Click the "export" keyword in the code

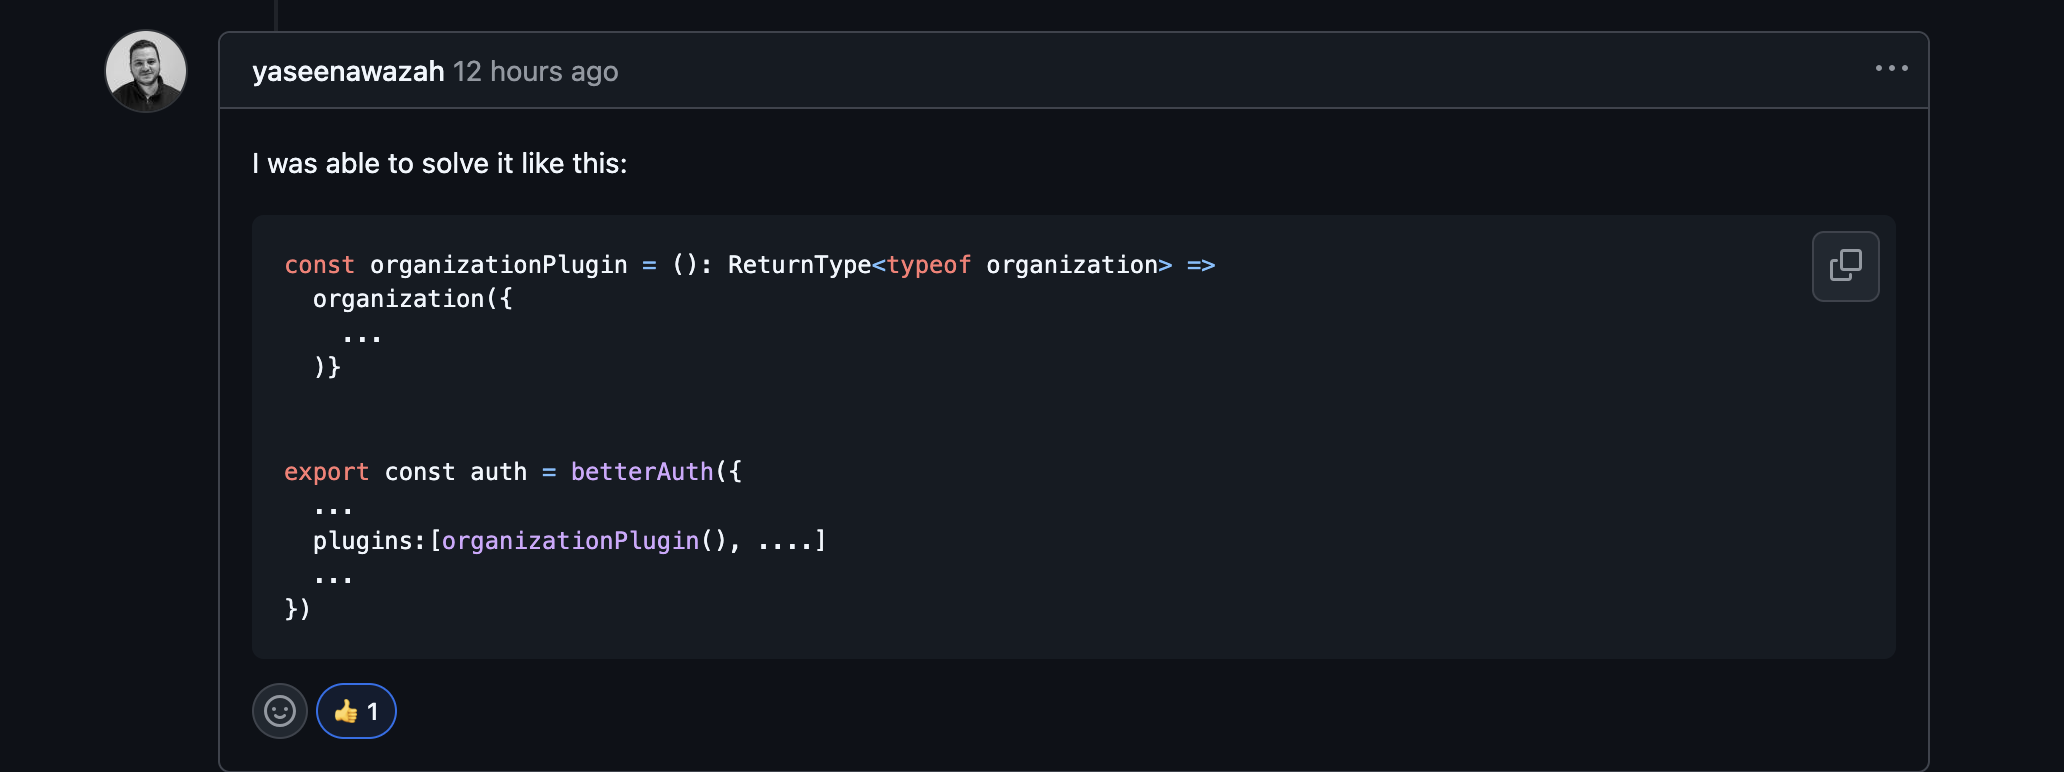326,472
